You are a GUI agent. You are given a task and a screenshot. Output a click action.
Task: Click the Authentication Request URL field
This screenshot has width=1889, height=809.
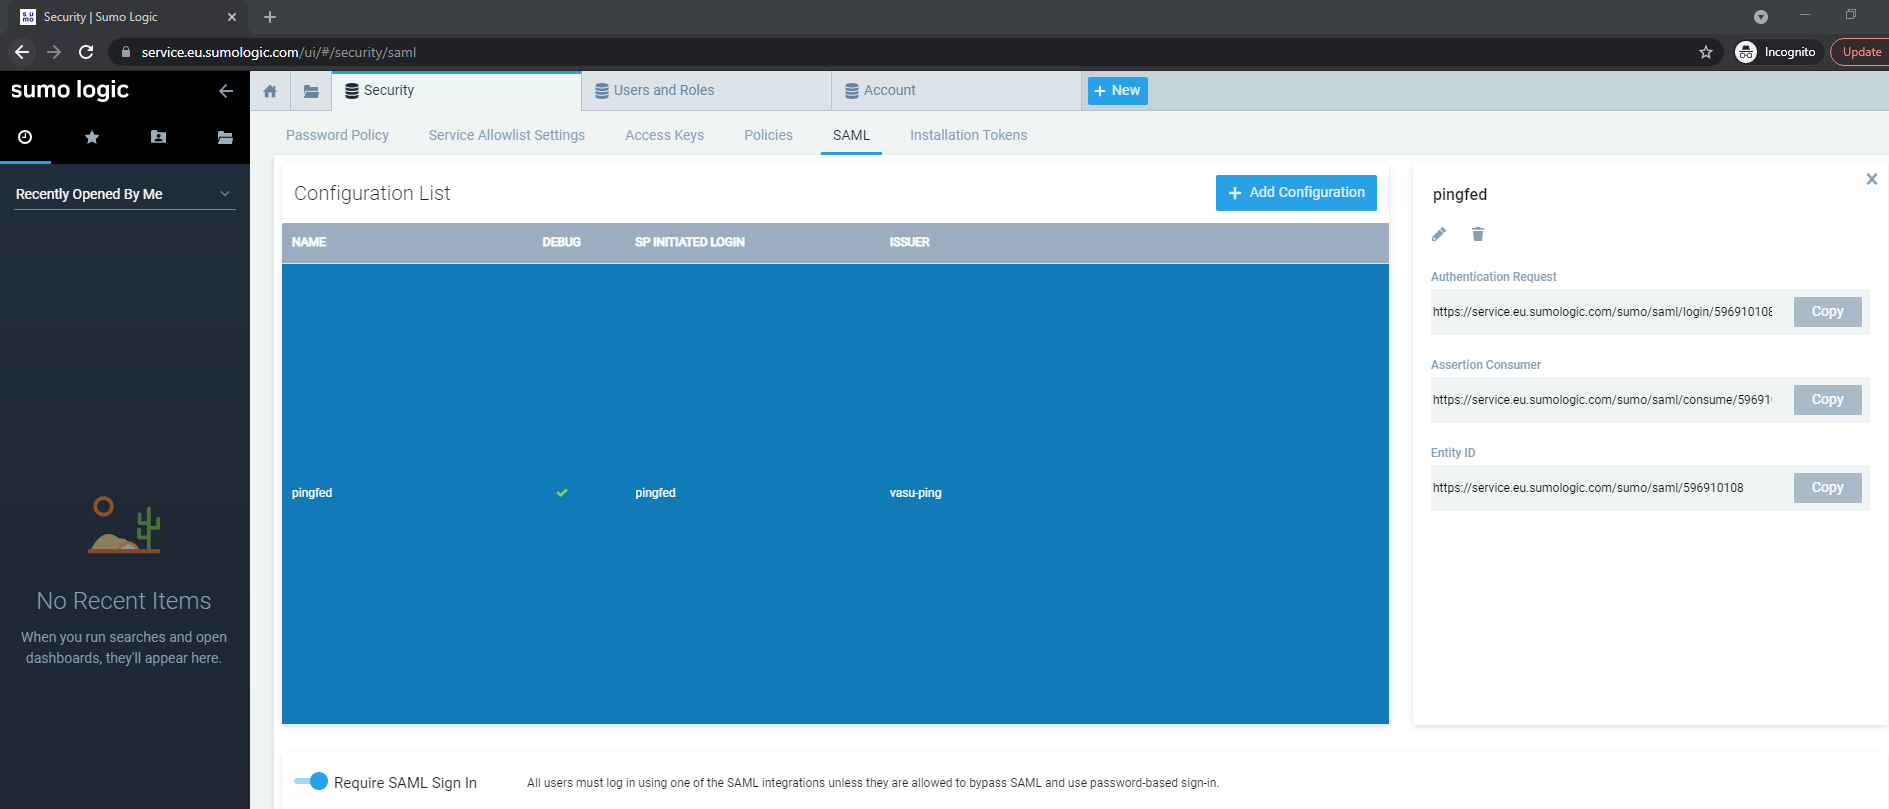click(x=1602, y=312)
